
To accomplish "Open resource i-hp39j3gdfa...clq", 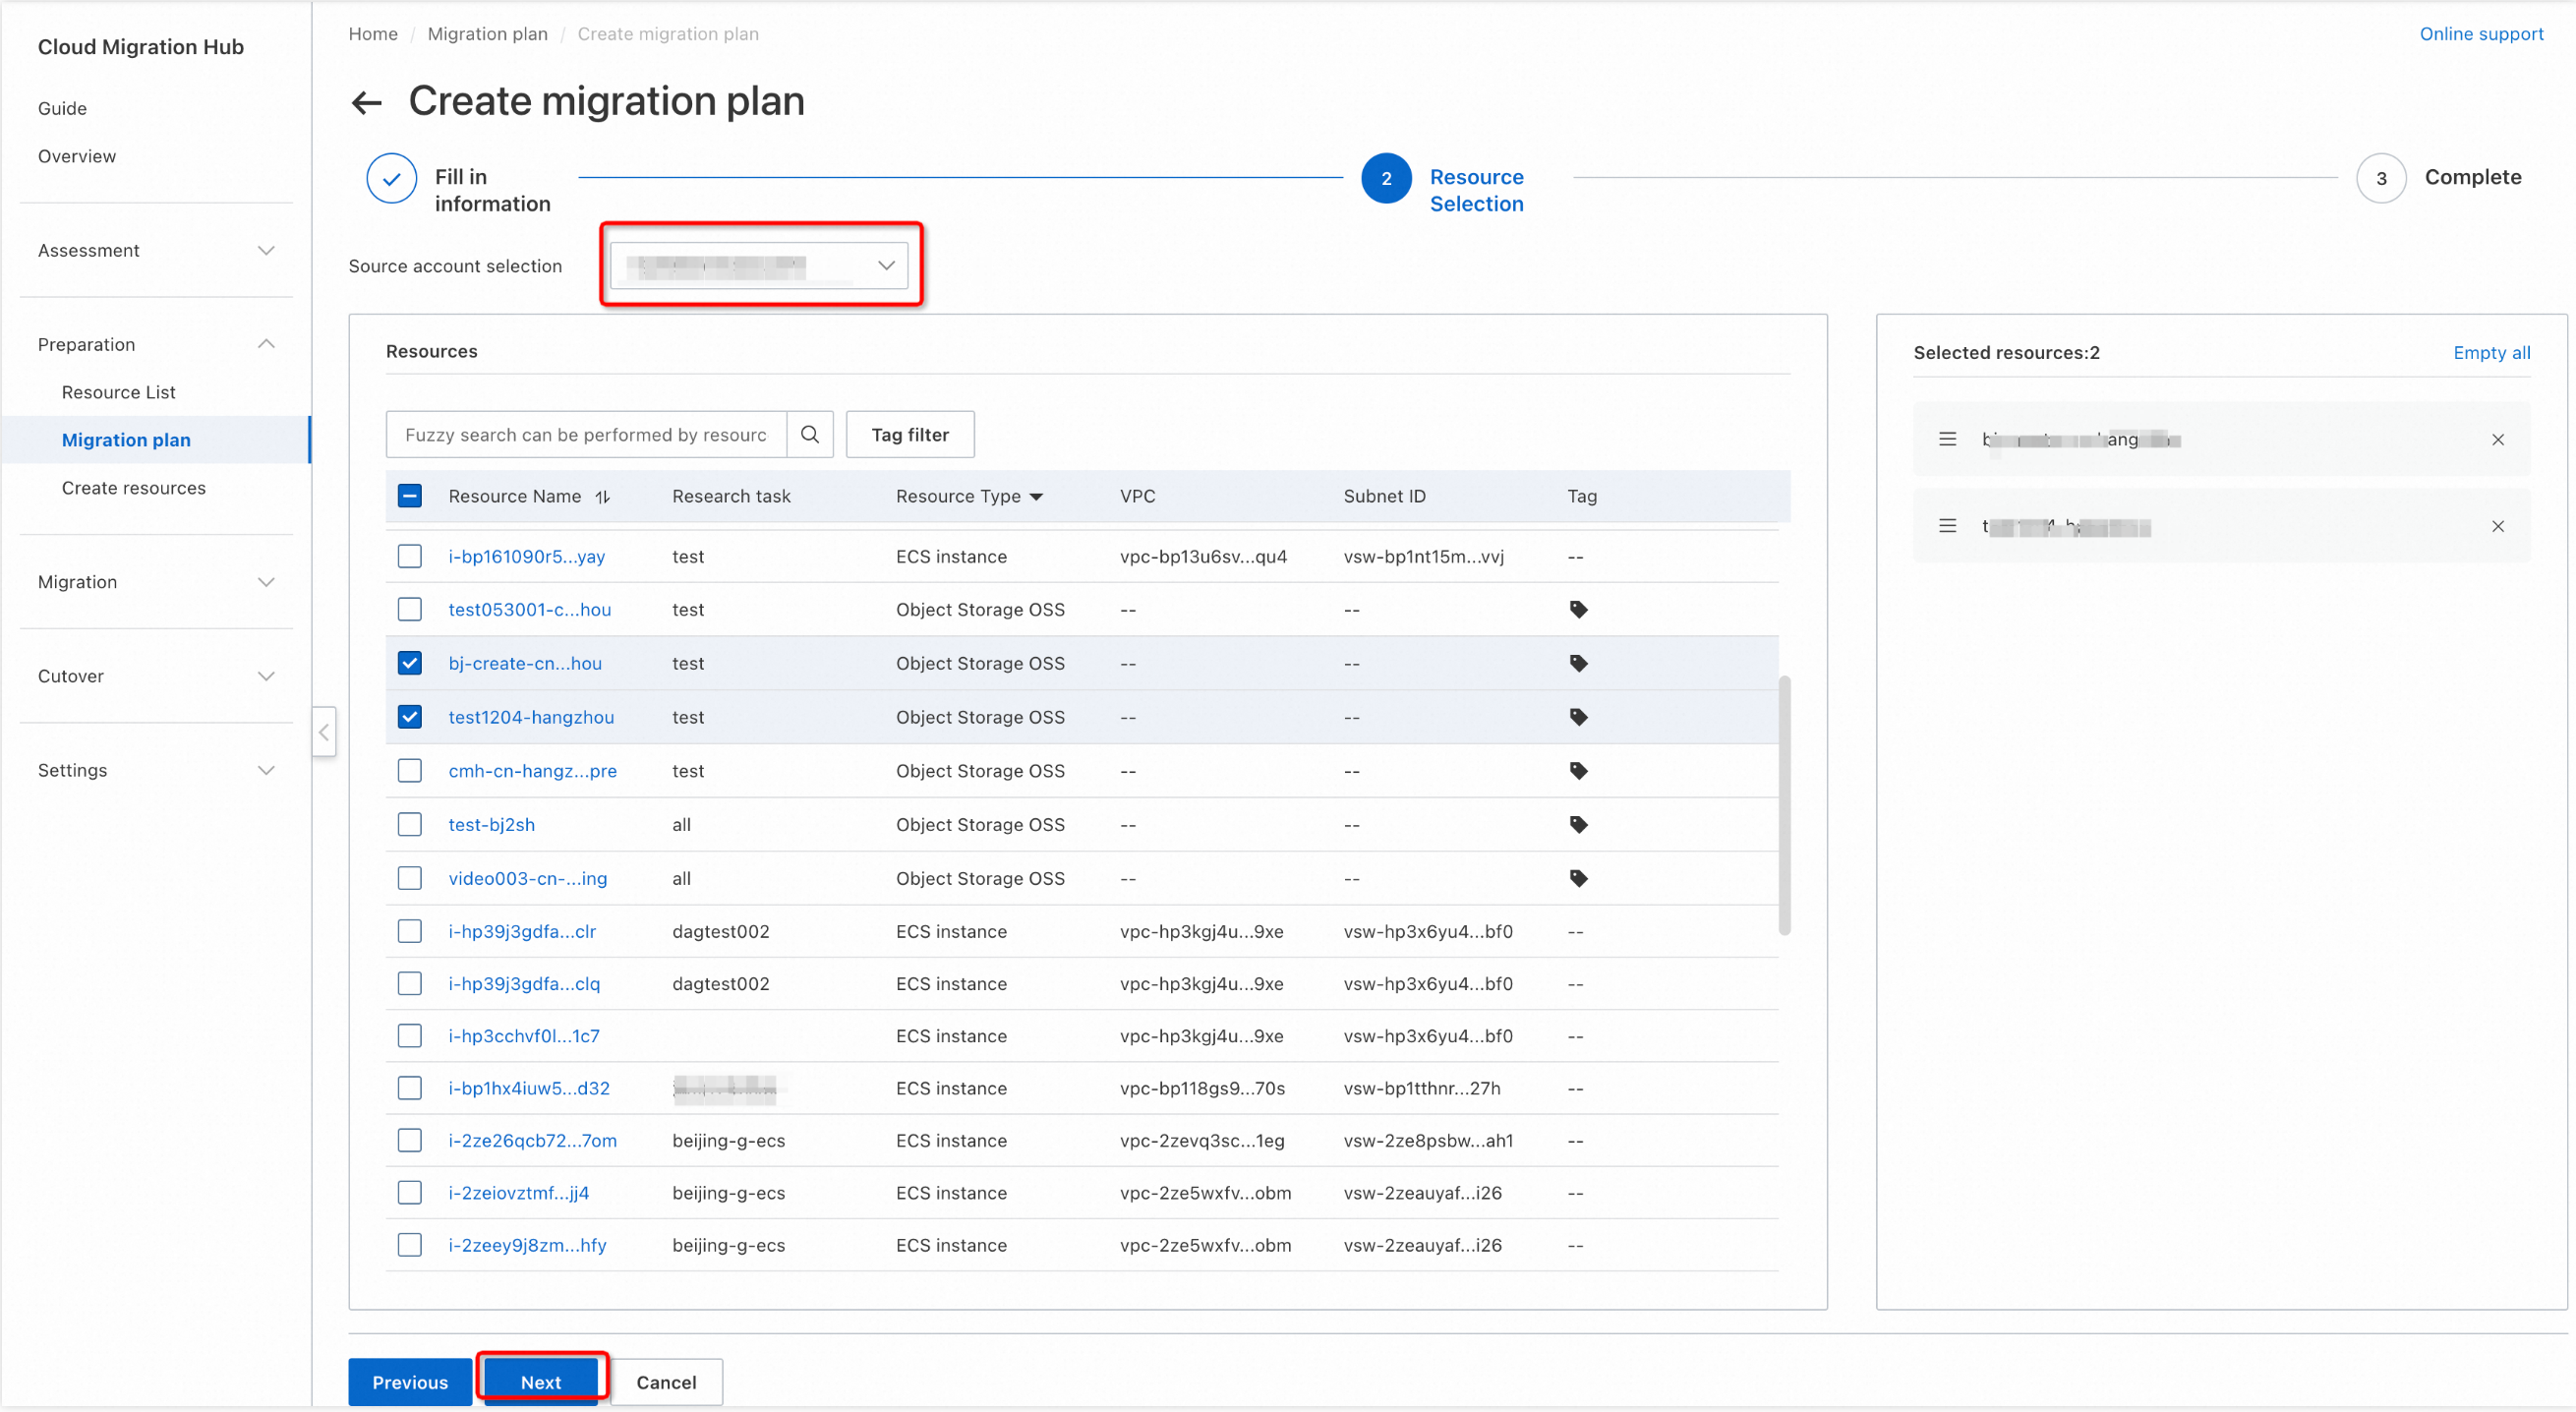I will [x=524, y=984].
